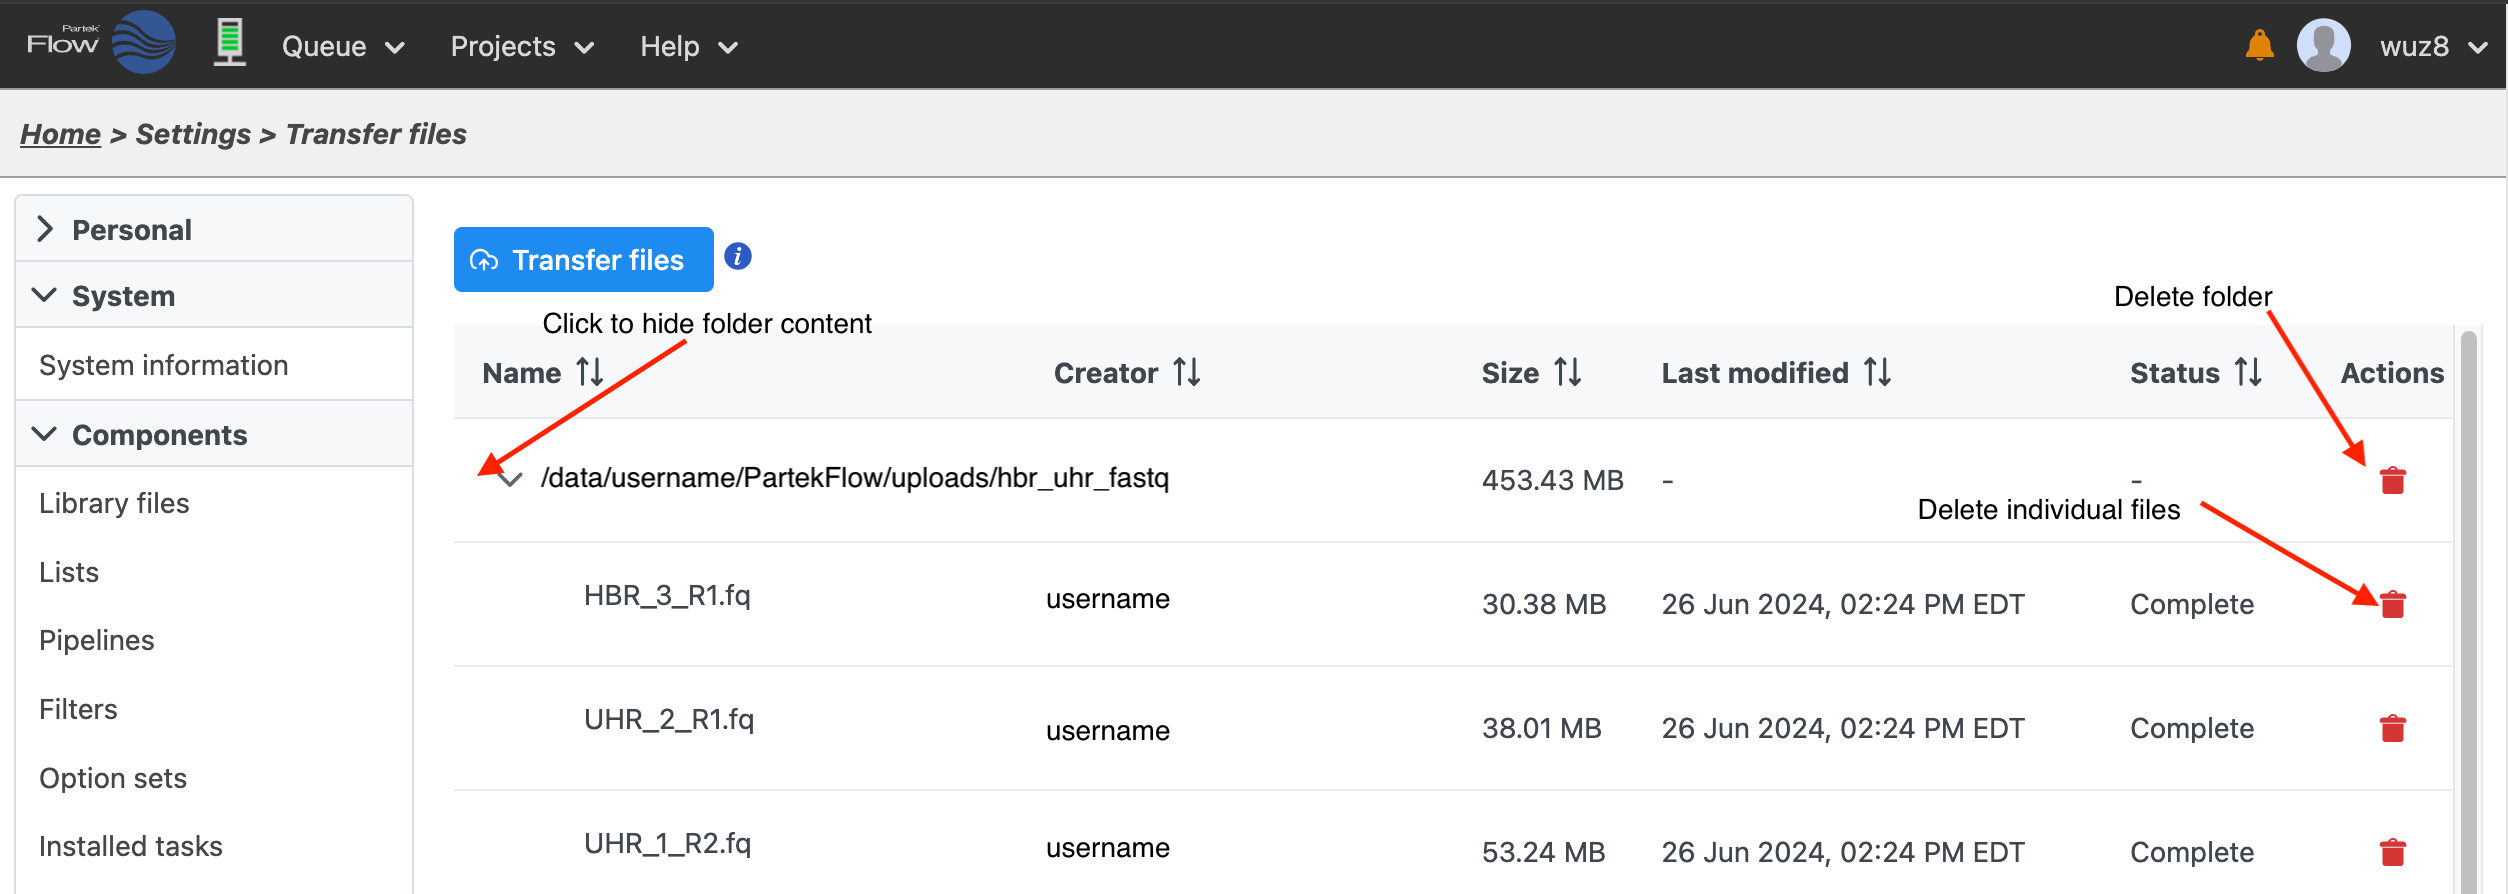Sort table by Name column

coord(590,373)
